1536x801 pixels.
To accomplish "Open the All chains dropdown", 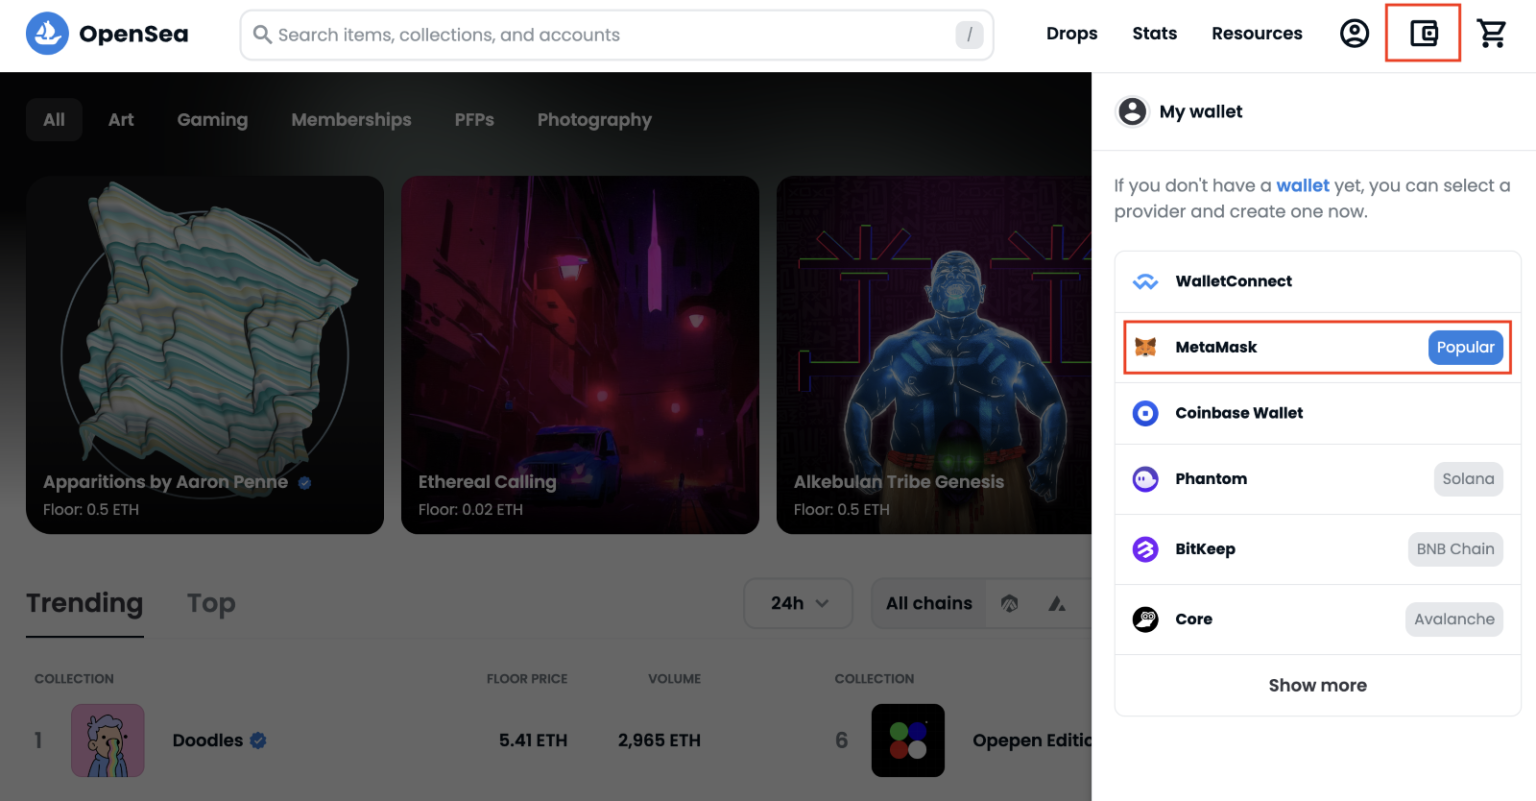I will [928, 603].
